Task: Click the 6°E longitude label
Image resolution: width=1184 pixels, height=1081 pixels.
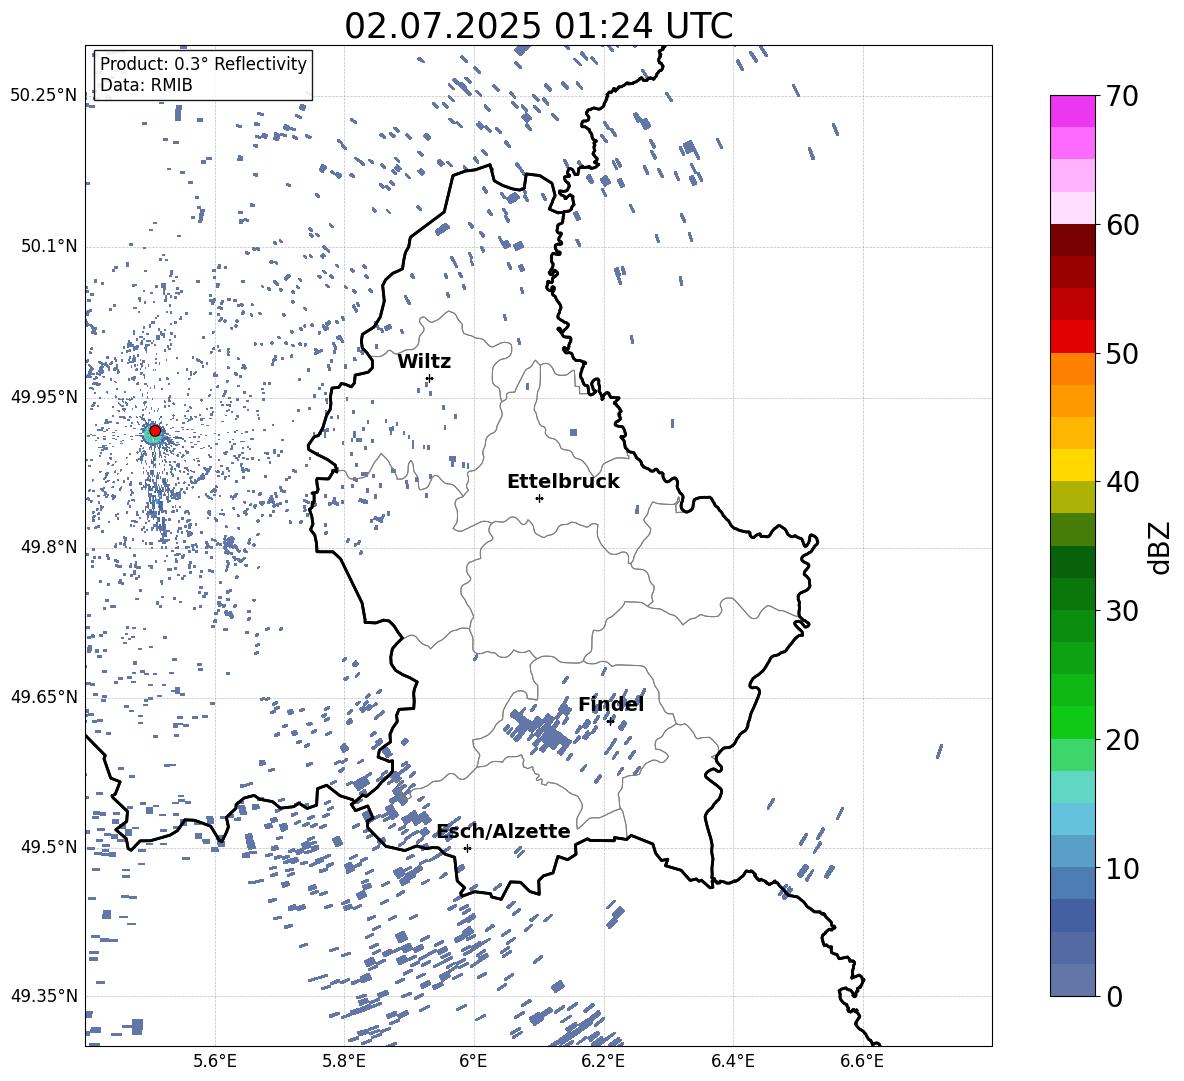Action: [473, 1061]
